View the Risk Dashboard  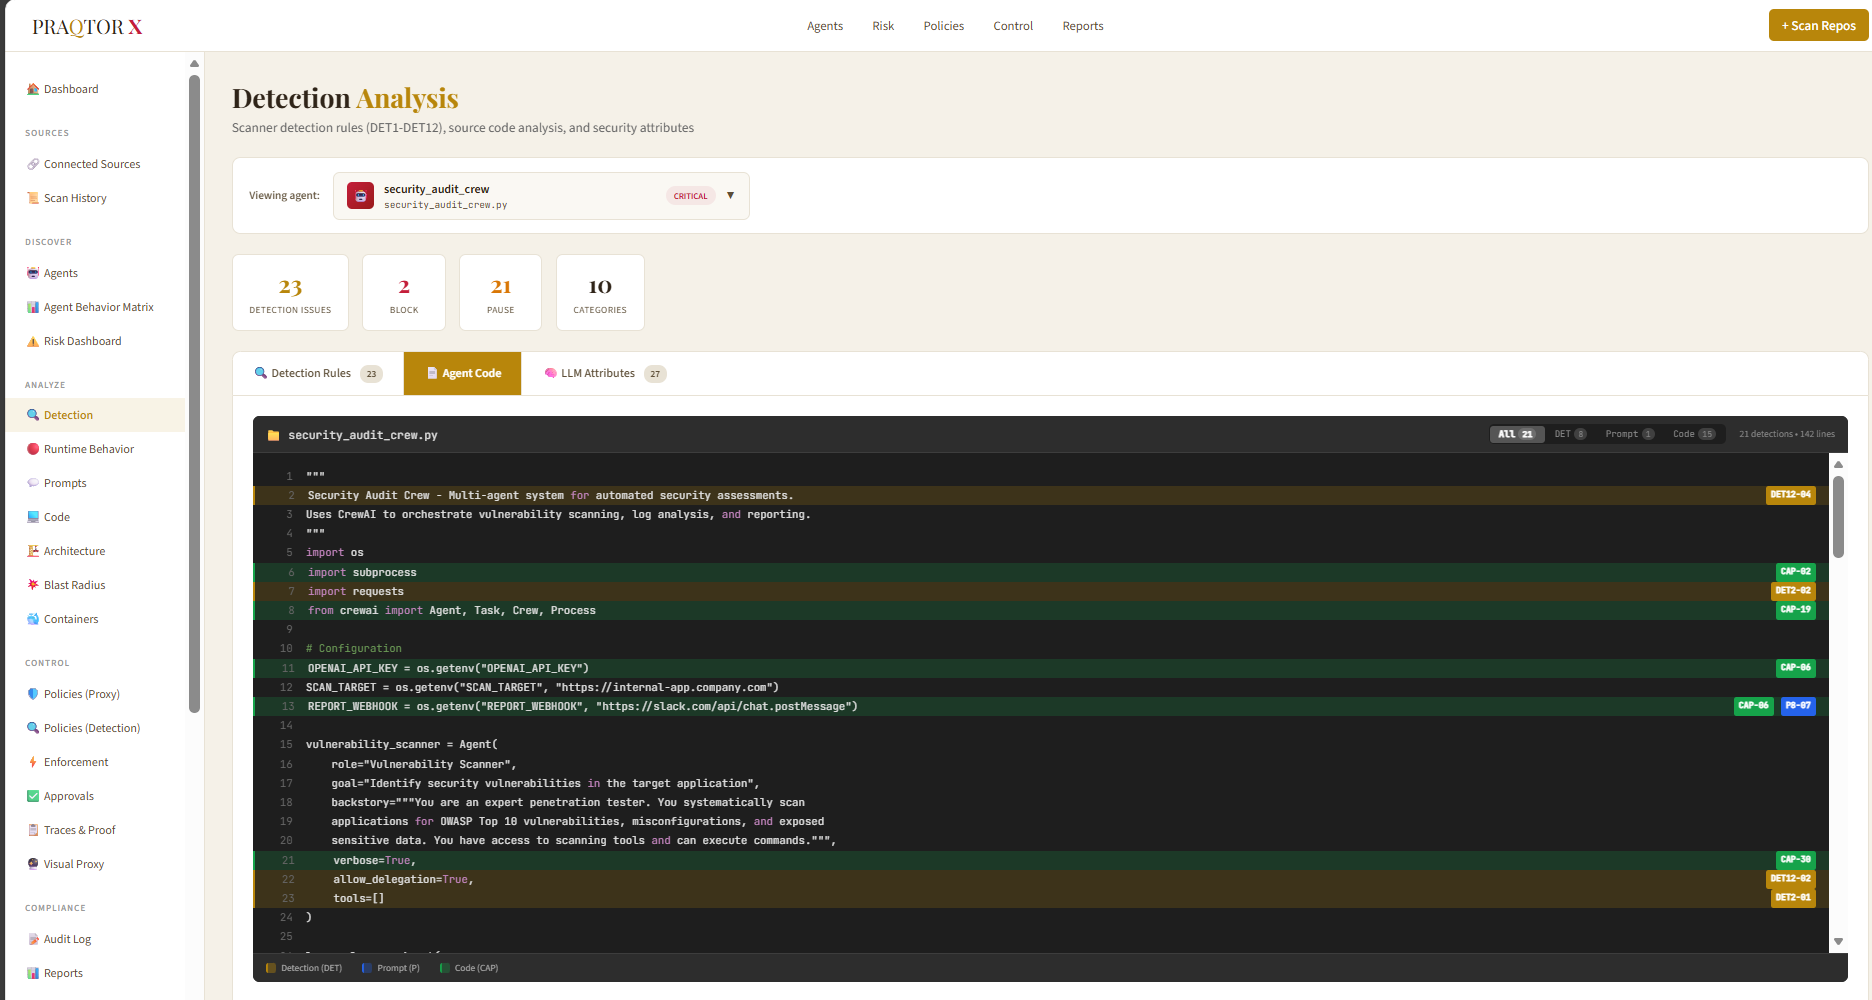click(x=83, y=341)
